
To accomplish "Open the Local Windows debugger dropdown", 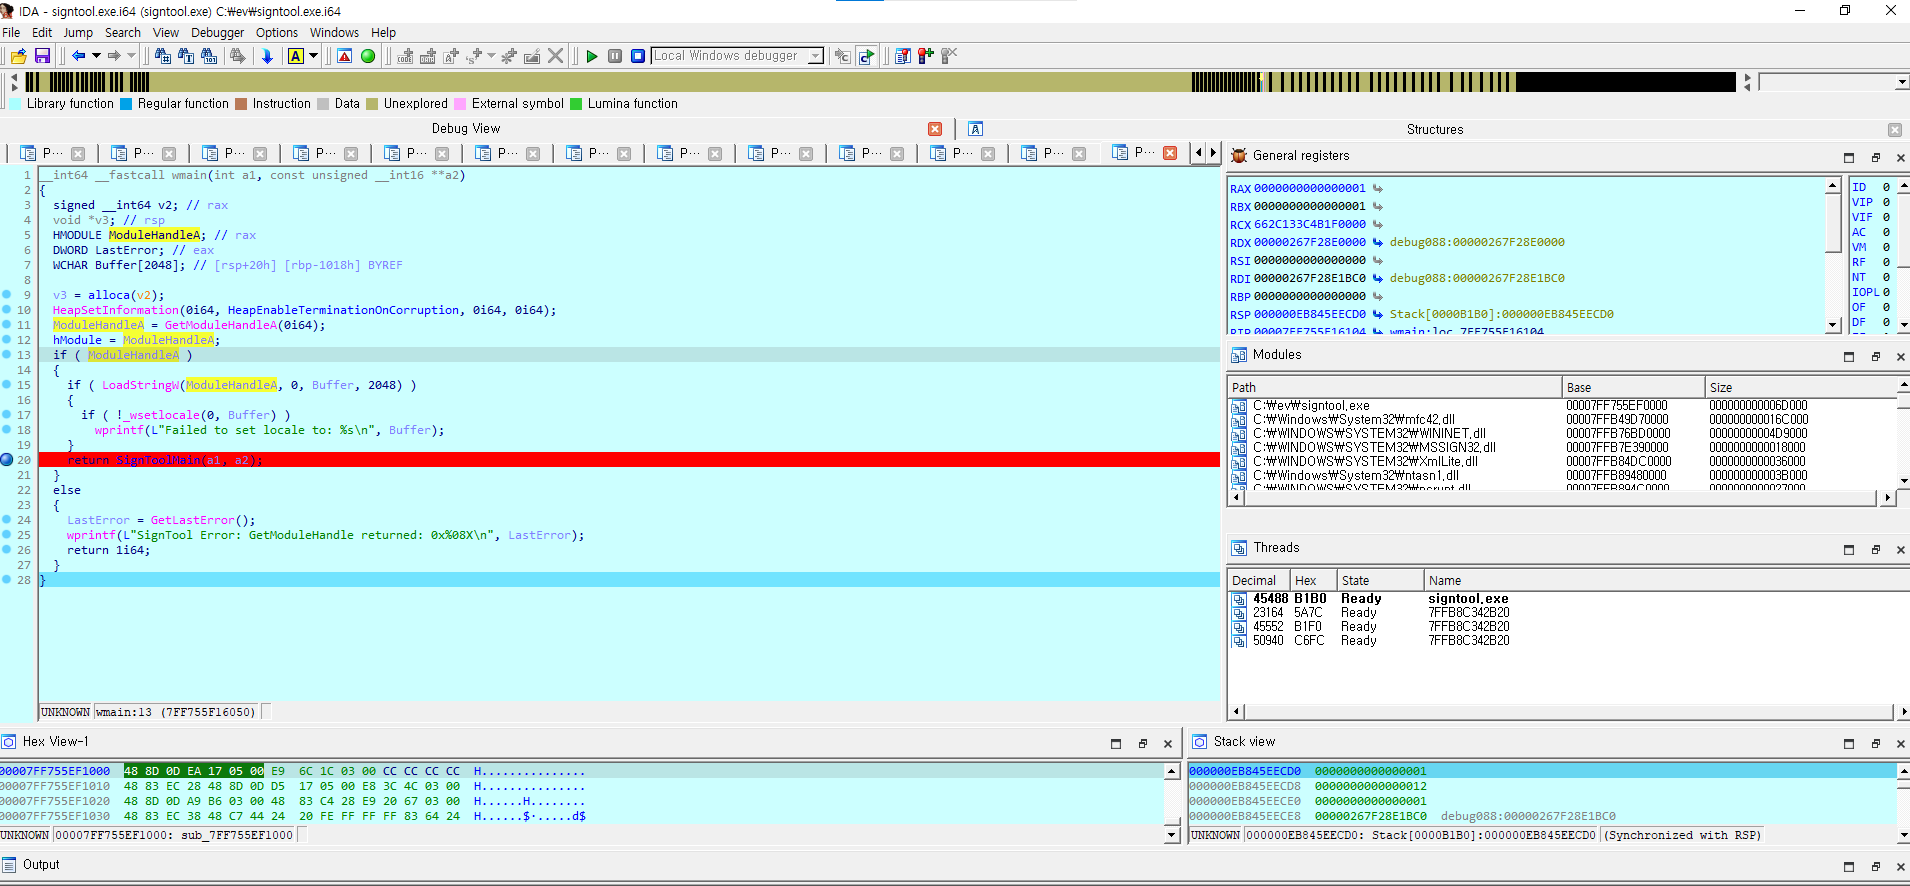I will (815, 56).
